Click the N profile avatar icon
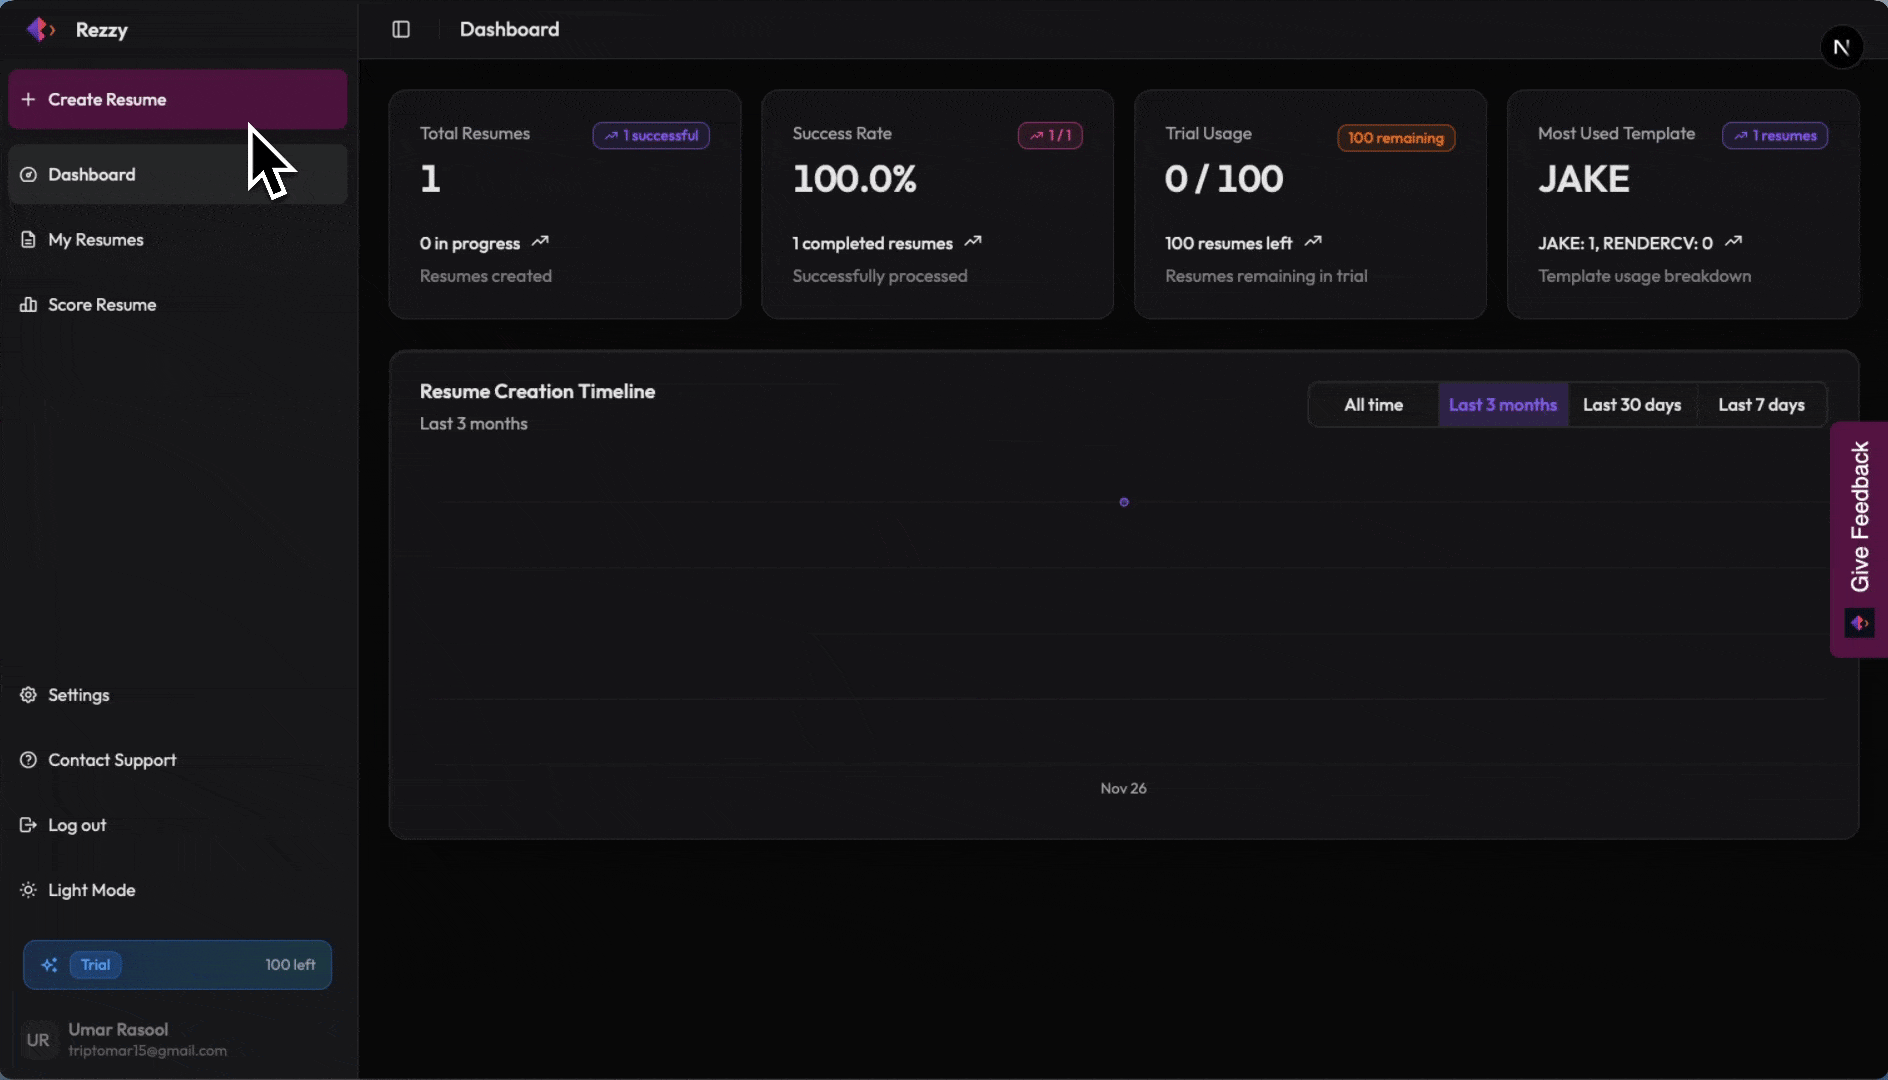The image size is (1888, 1080). coord(1841,47)
